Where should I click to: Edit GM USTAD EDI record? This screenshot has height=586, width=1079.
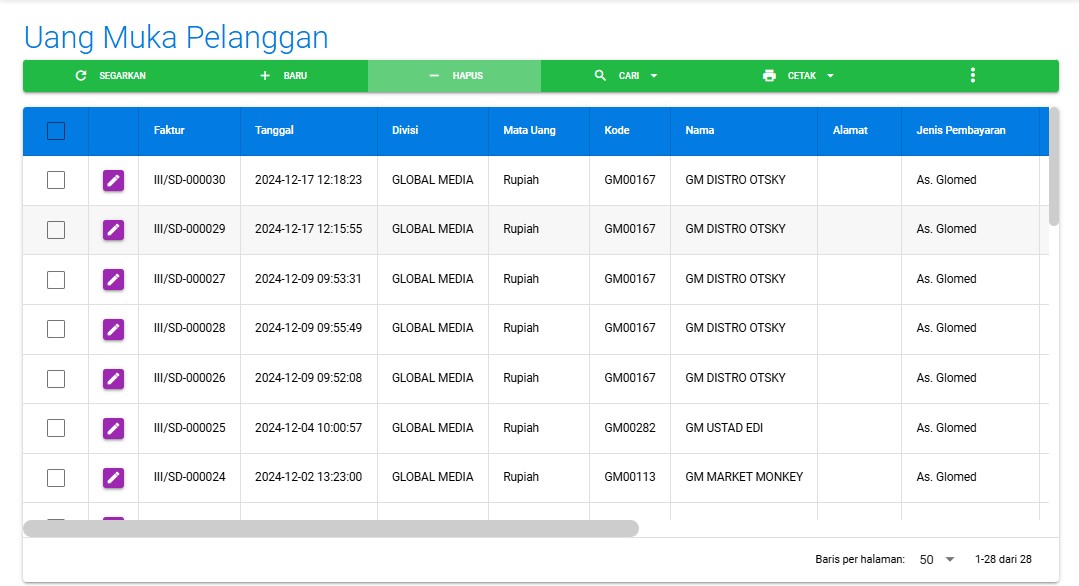(x=113, y=428)
